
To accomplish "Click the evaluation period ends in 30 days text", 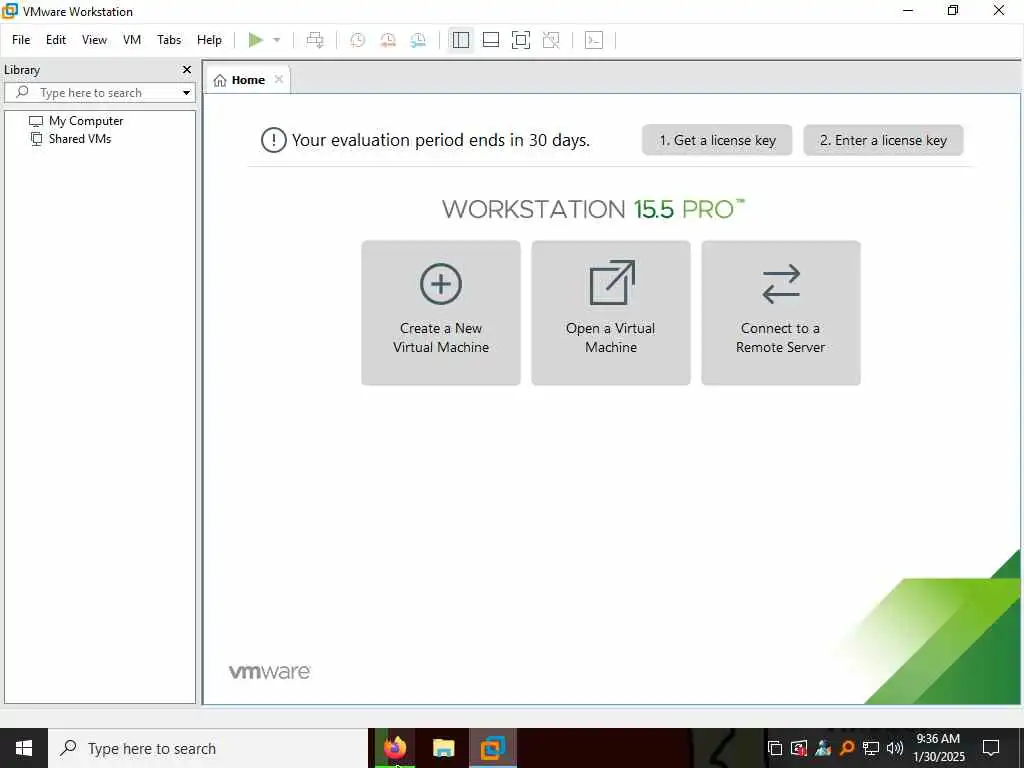I will (x=441, y=140).
